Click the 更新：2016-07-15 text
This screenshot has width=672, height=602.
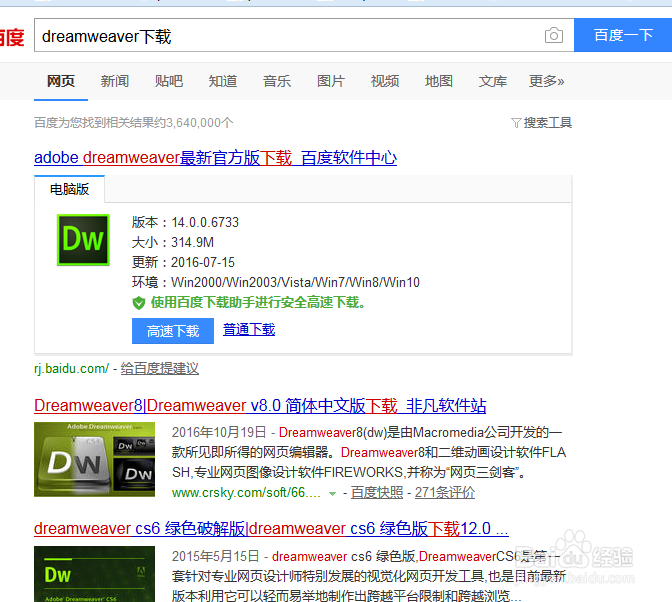[183, 262]
